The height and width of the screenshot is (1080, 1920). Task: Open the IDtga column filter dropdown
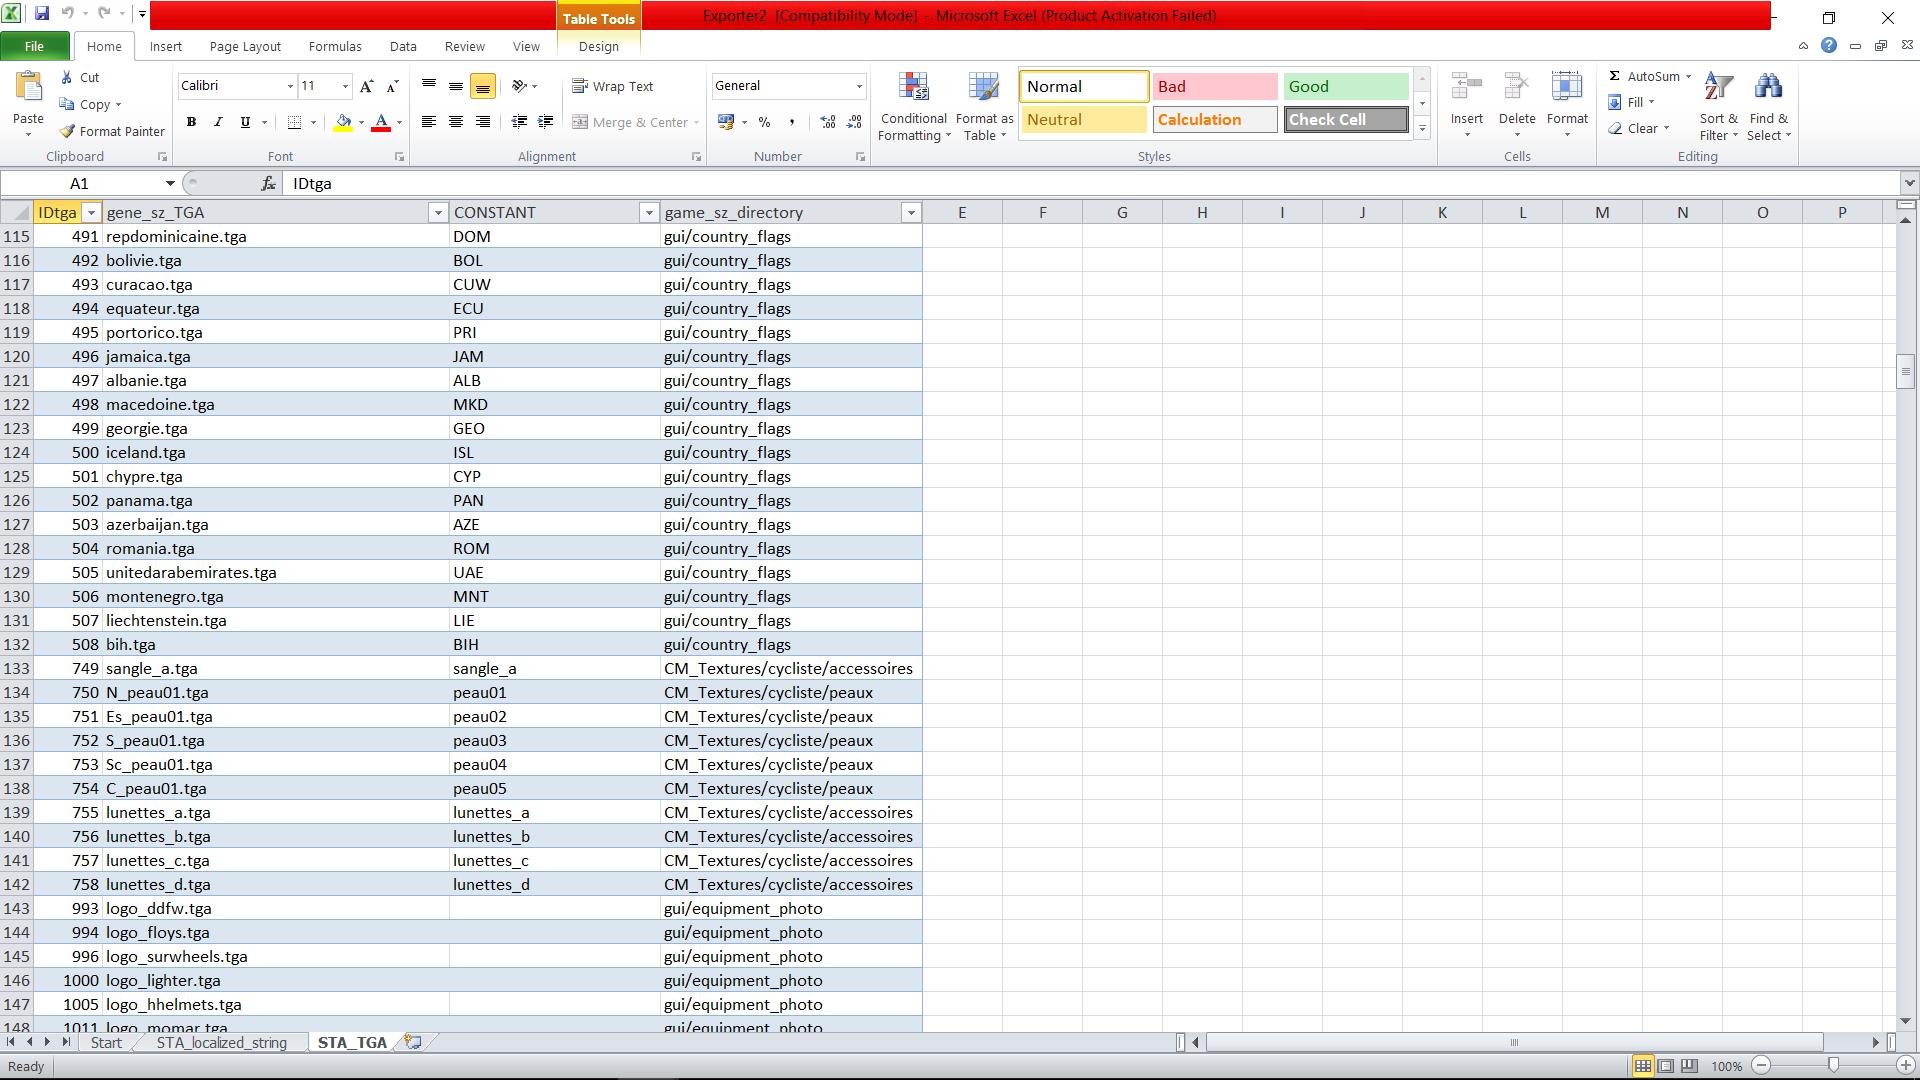91,212
